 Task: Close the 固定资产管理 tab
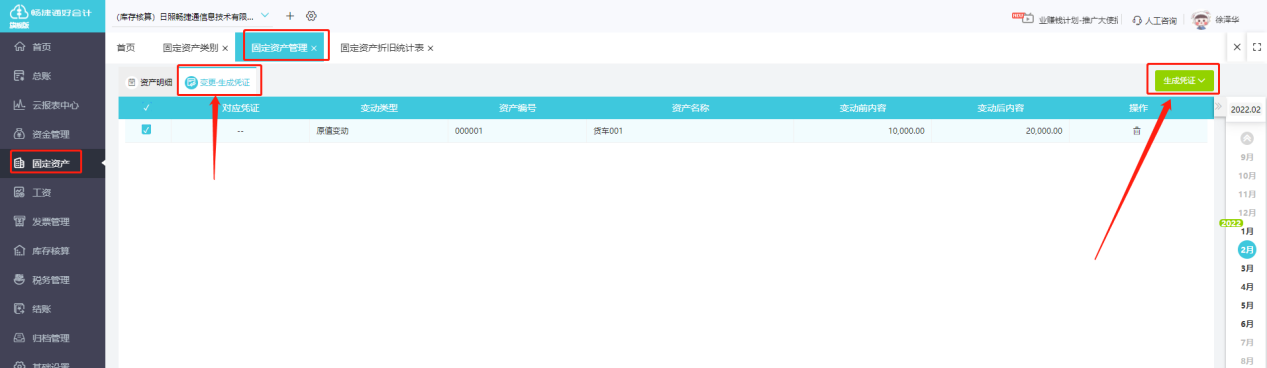(x=314, y=48)
